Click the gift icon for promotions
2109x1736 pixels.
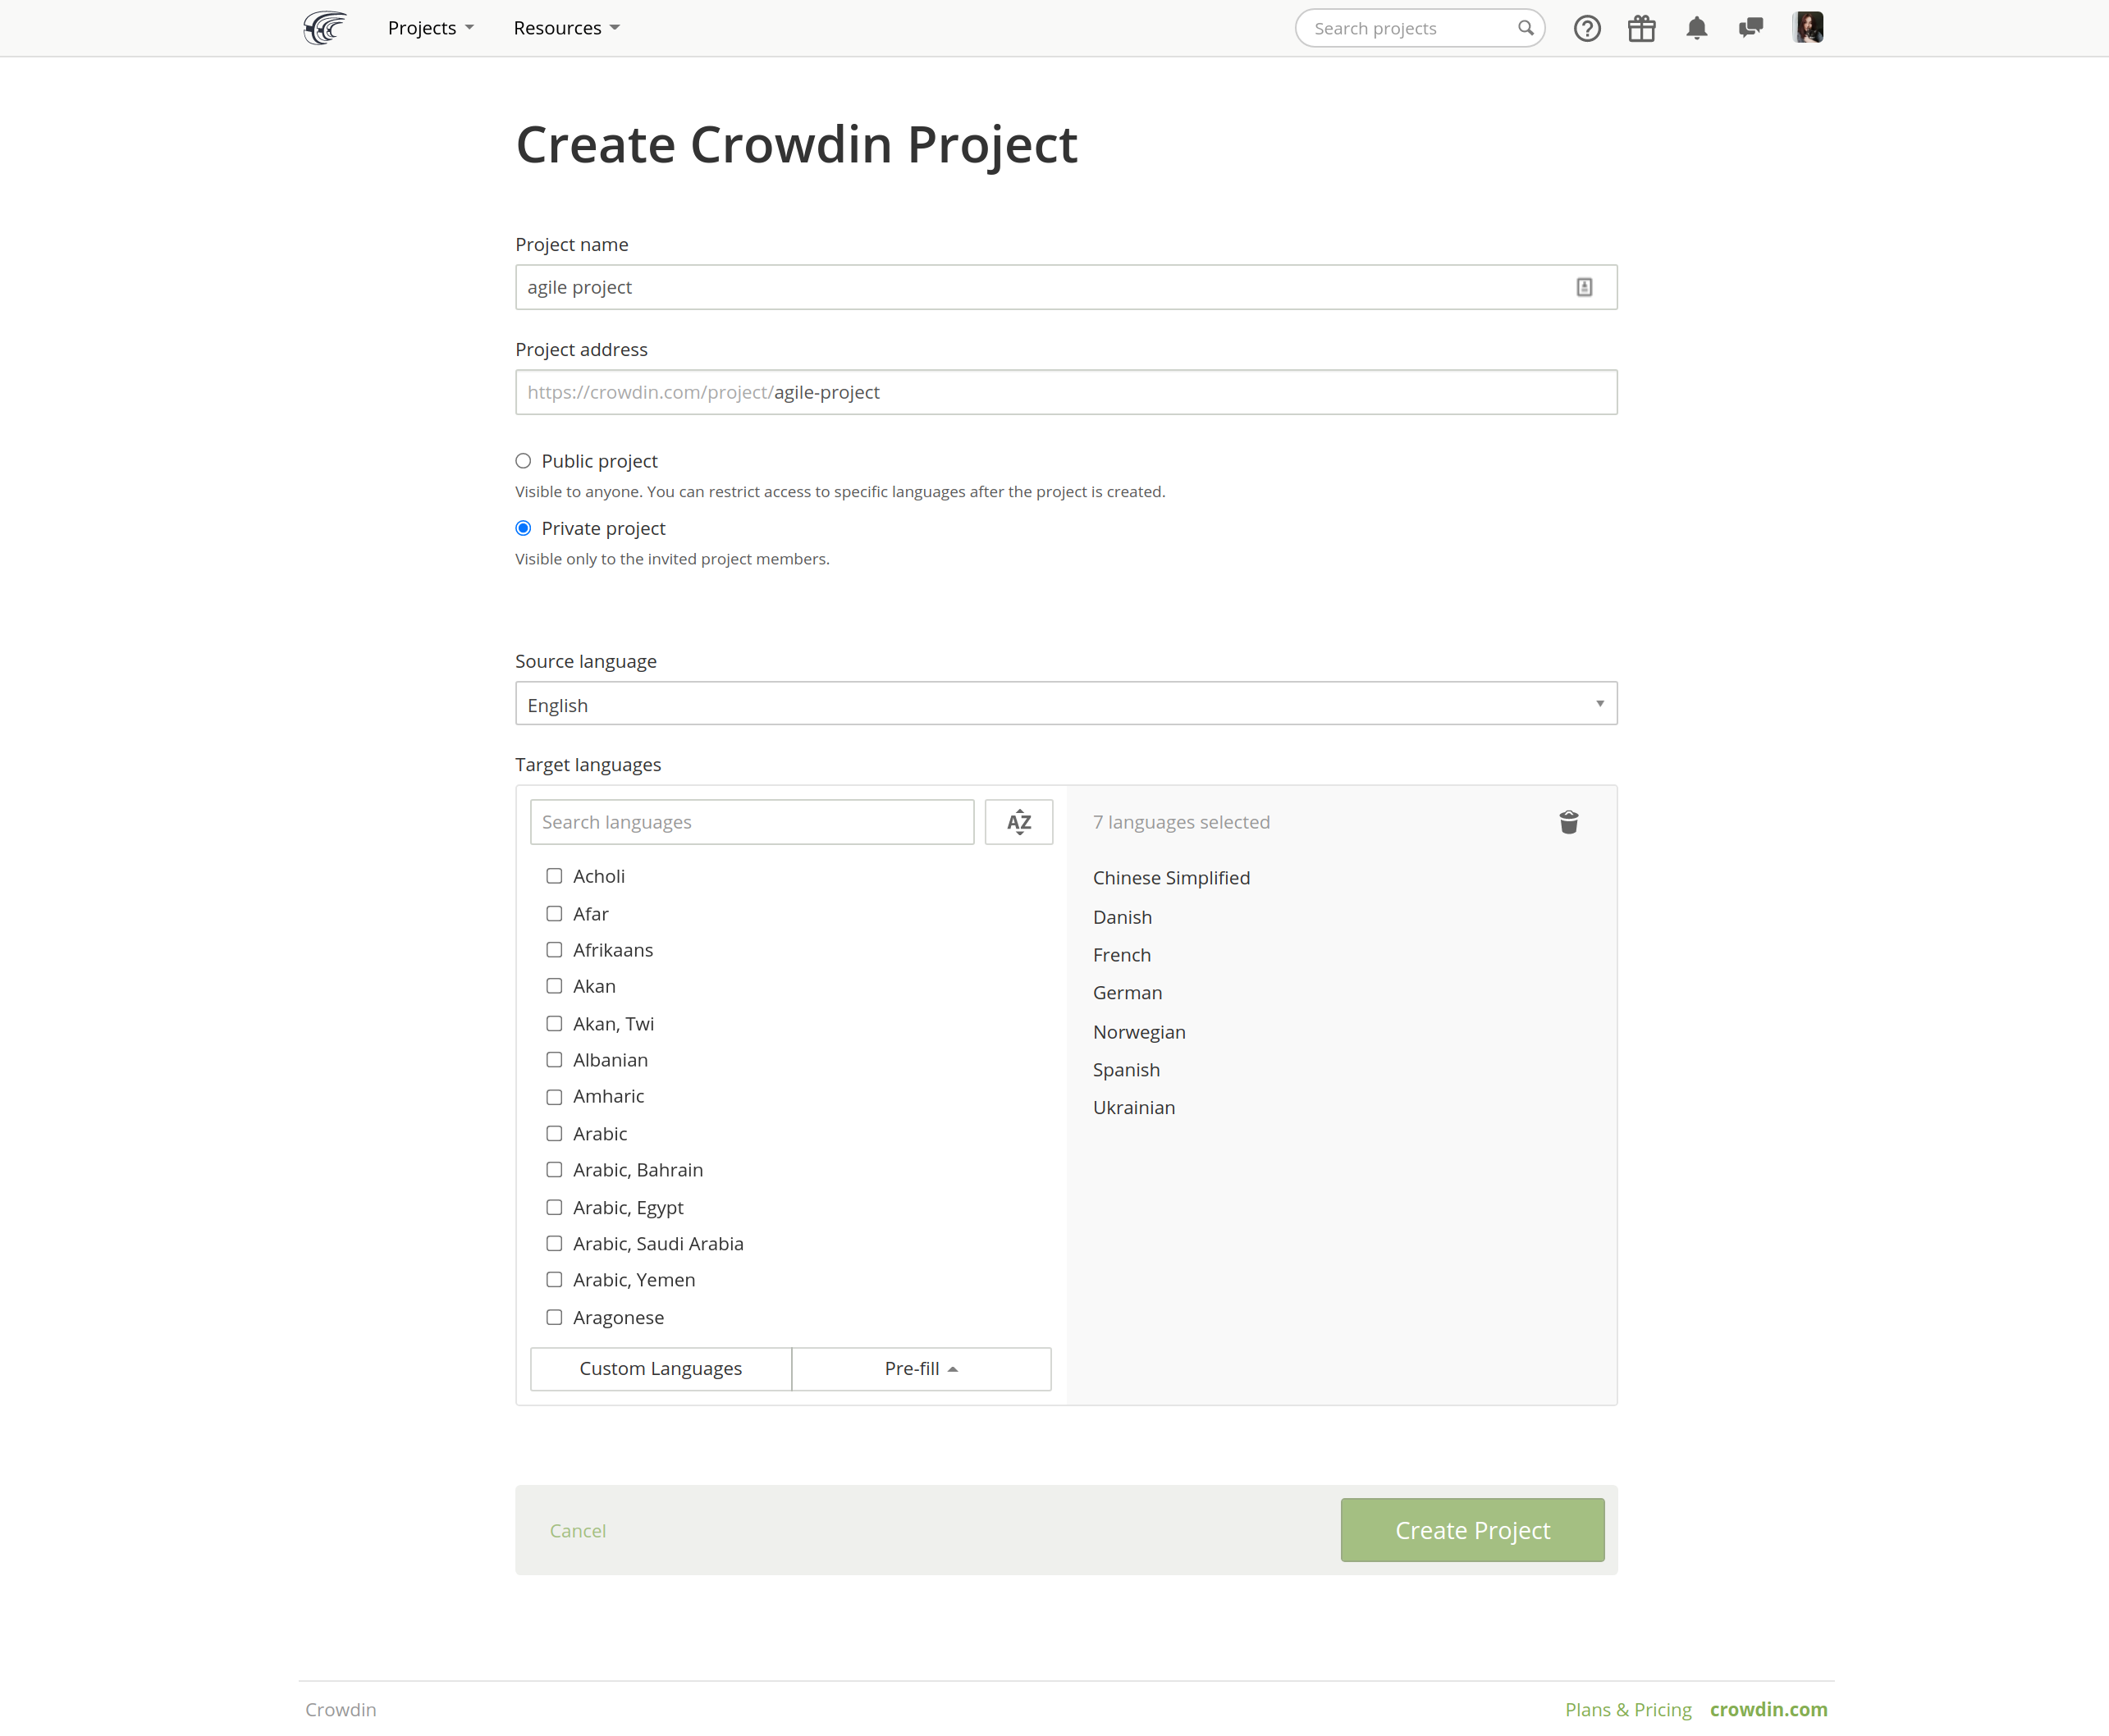pos(1641,28)
